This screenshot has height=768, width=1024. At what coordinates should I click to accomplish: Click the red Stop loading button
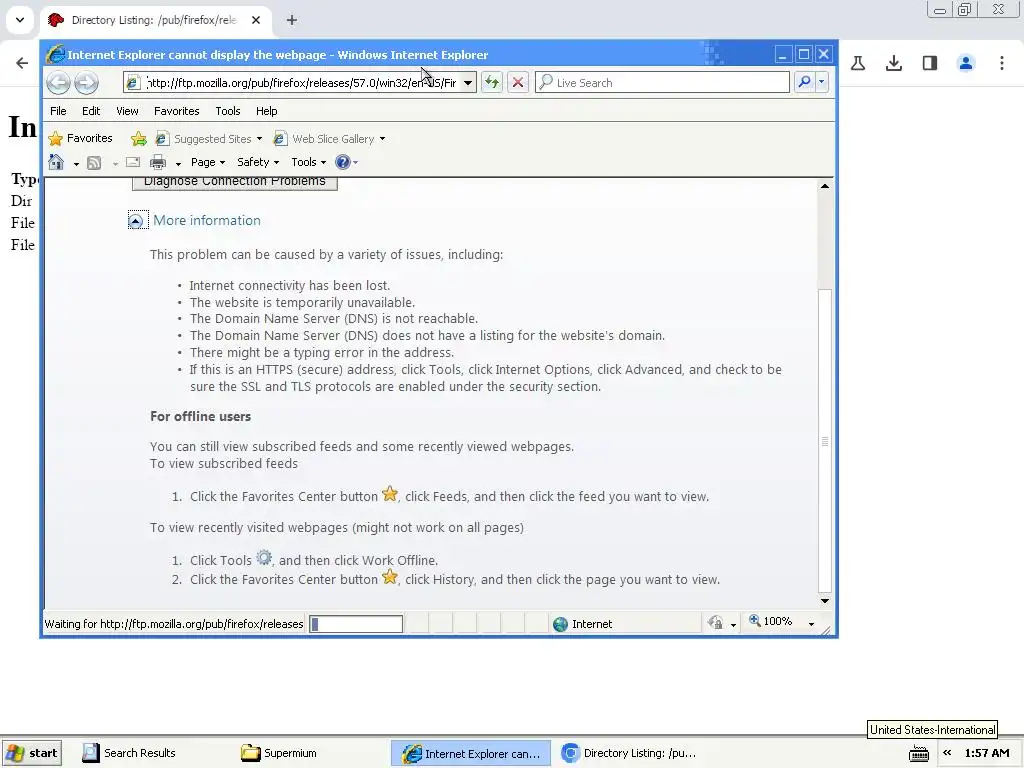pos(518,83)
